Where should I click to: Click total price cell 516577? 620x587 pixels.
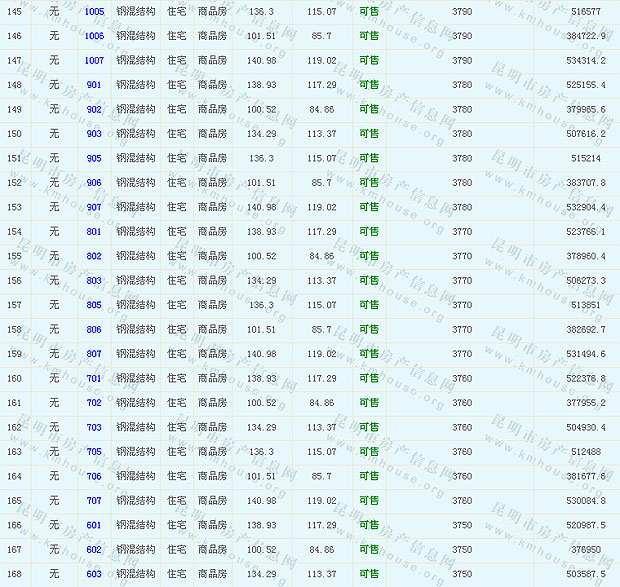(x=586, y=11)
